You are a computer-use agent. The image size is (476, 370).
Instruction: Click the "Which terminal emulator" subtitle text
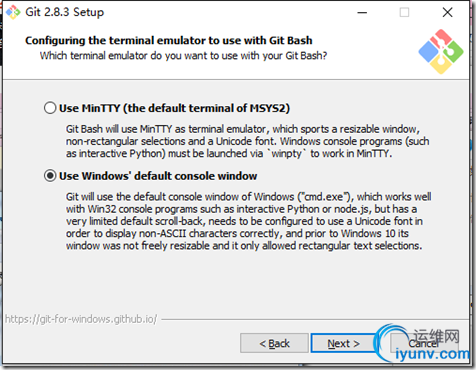pyautogui.click(x=183, y=55)
